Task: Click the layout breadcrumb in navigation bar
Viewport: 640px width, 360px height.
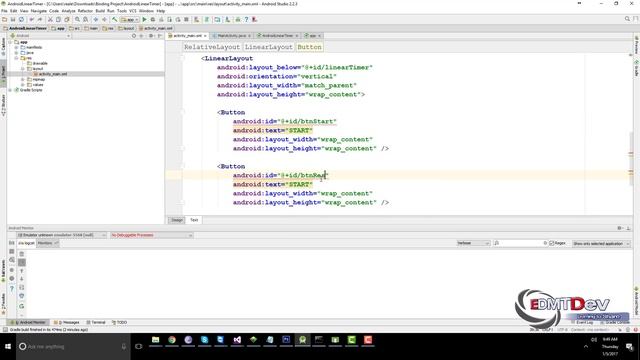Action: pos(126,29)
